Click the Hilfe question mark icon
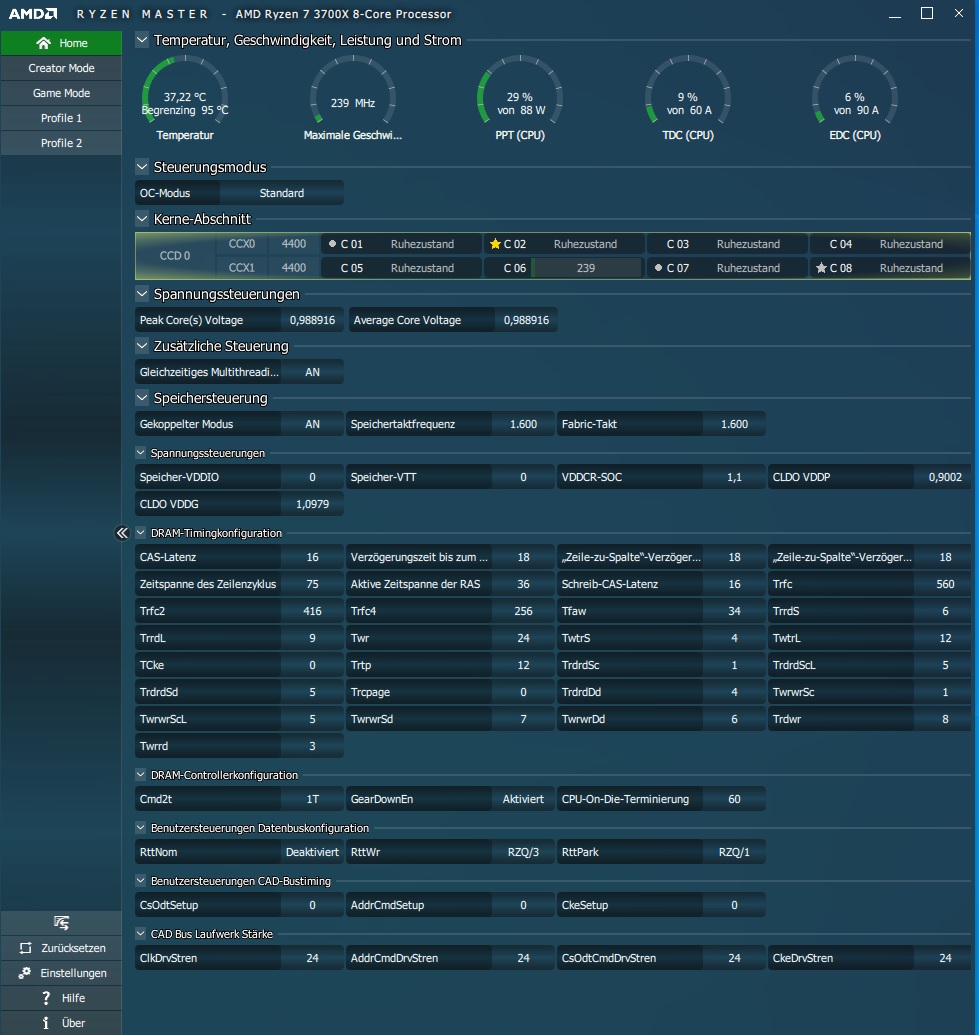Viewport: 979px width, 1035px height. point(46,998)
